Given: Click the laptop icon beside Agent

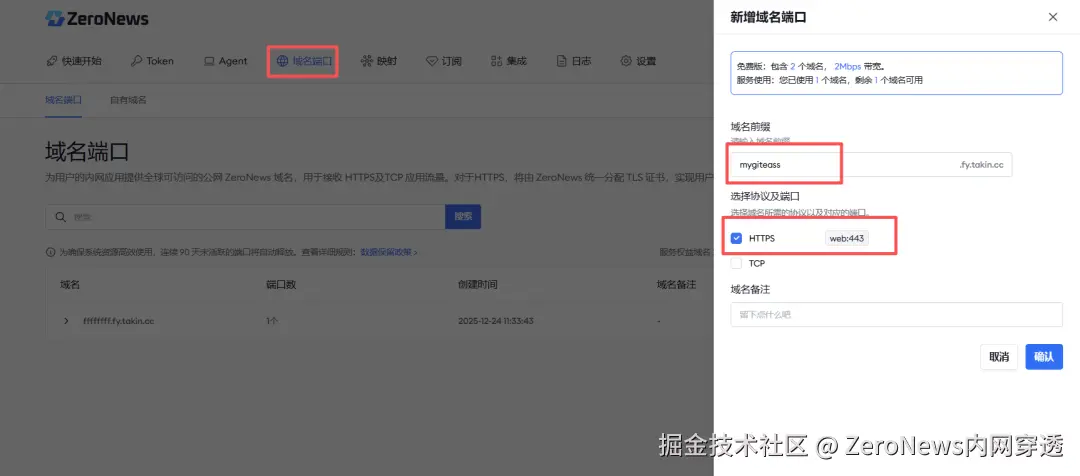Looking at the screenshot, I should pyautogui.click(x=209, y=61).
